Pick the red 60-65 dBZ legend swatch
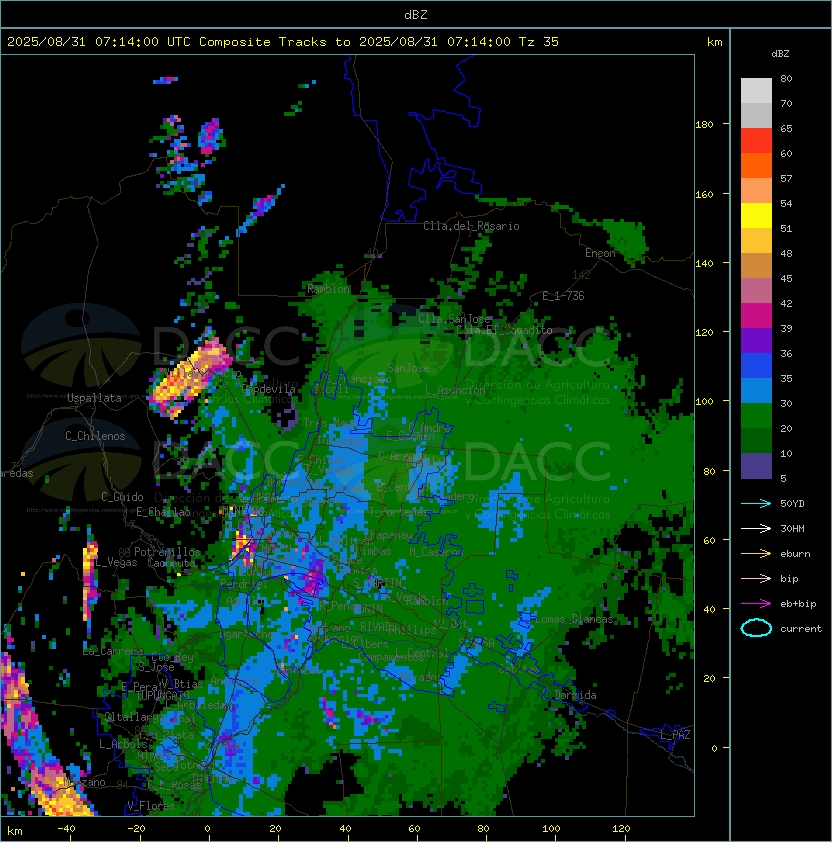The height and width of the screenshot is (842, 832). 756,141
